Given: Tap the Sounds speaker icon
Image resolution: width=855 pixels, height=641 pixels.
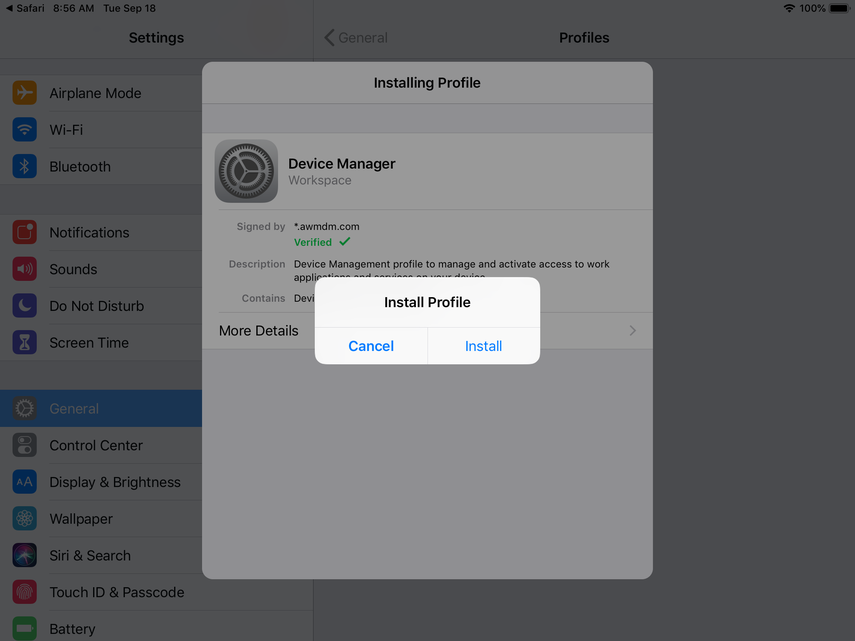Looking at the screenshot, I should (25, 269).
